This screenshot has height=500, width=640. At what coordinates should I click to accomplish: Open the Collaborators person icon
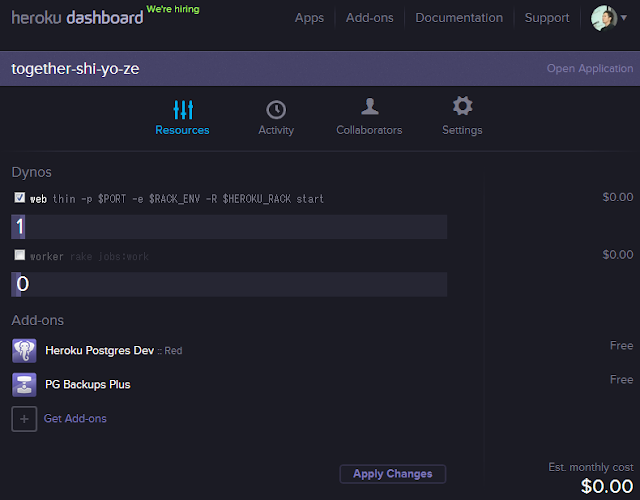click(369, 107)
